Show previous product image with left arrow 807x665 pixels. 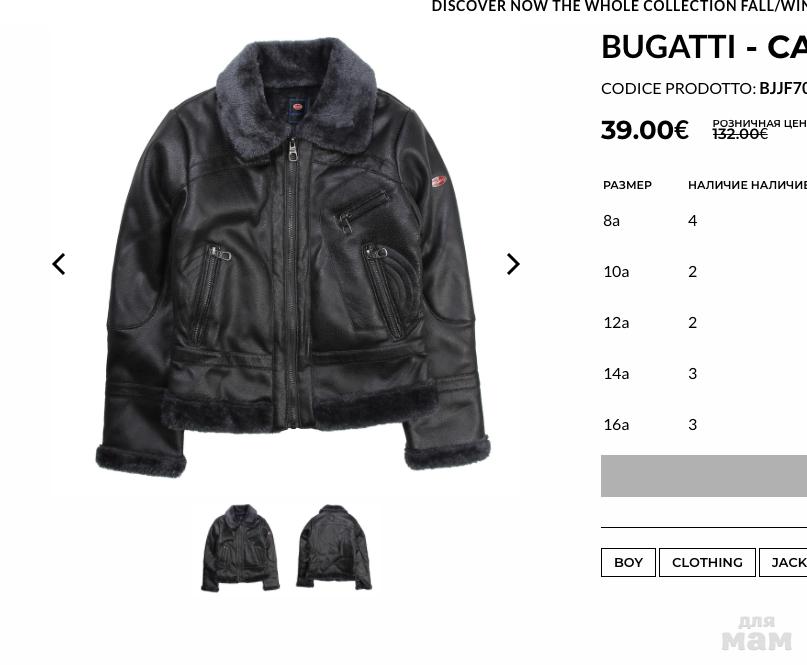pyautogui.click(x=59, y=264)
